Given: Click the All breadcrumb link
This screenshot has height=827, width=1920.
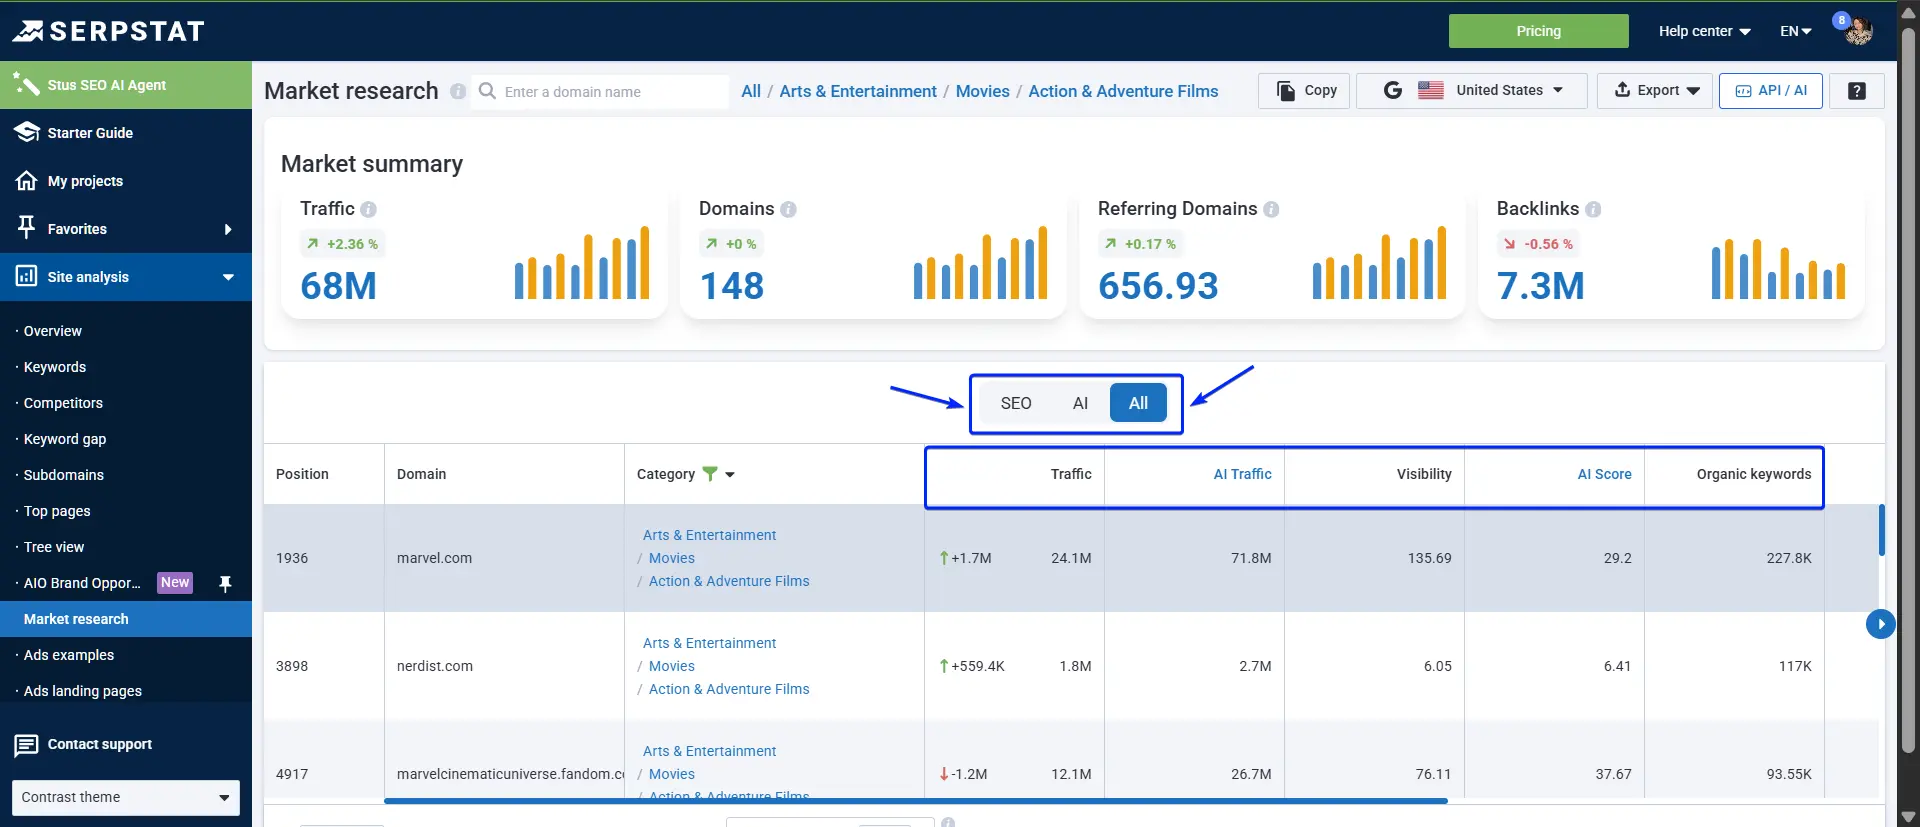Looking at the screenshot, I should pyautogui.click(x=751, y=91).
